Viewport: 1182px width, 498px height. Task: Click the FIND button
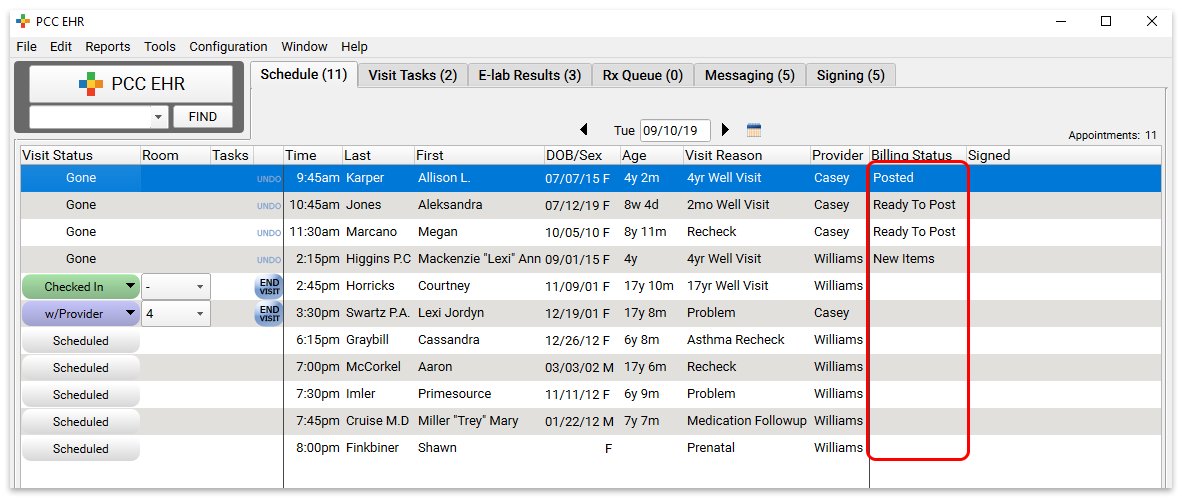click(x=203, y=117)
